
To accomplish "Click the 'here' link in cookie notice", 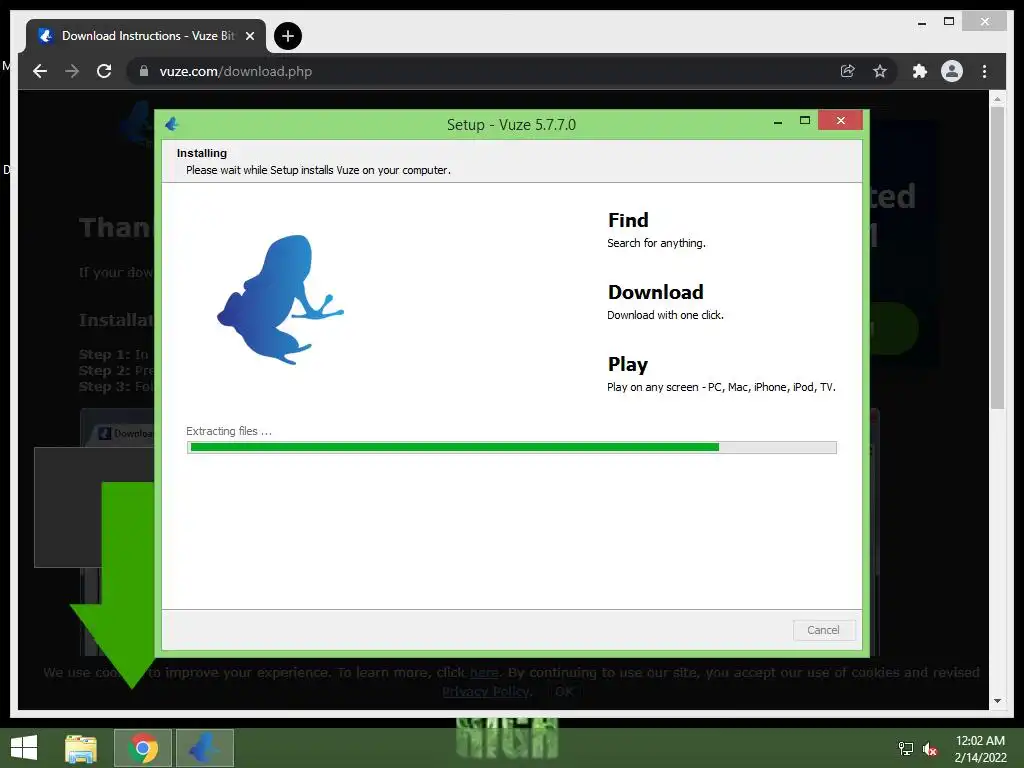I will tap(484, 673).
